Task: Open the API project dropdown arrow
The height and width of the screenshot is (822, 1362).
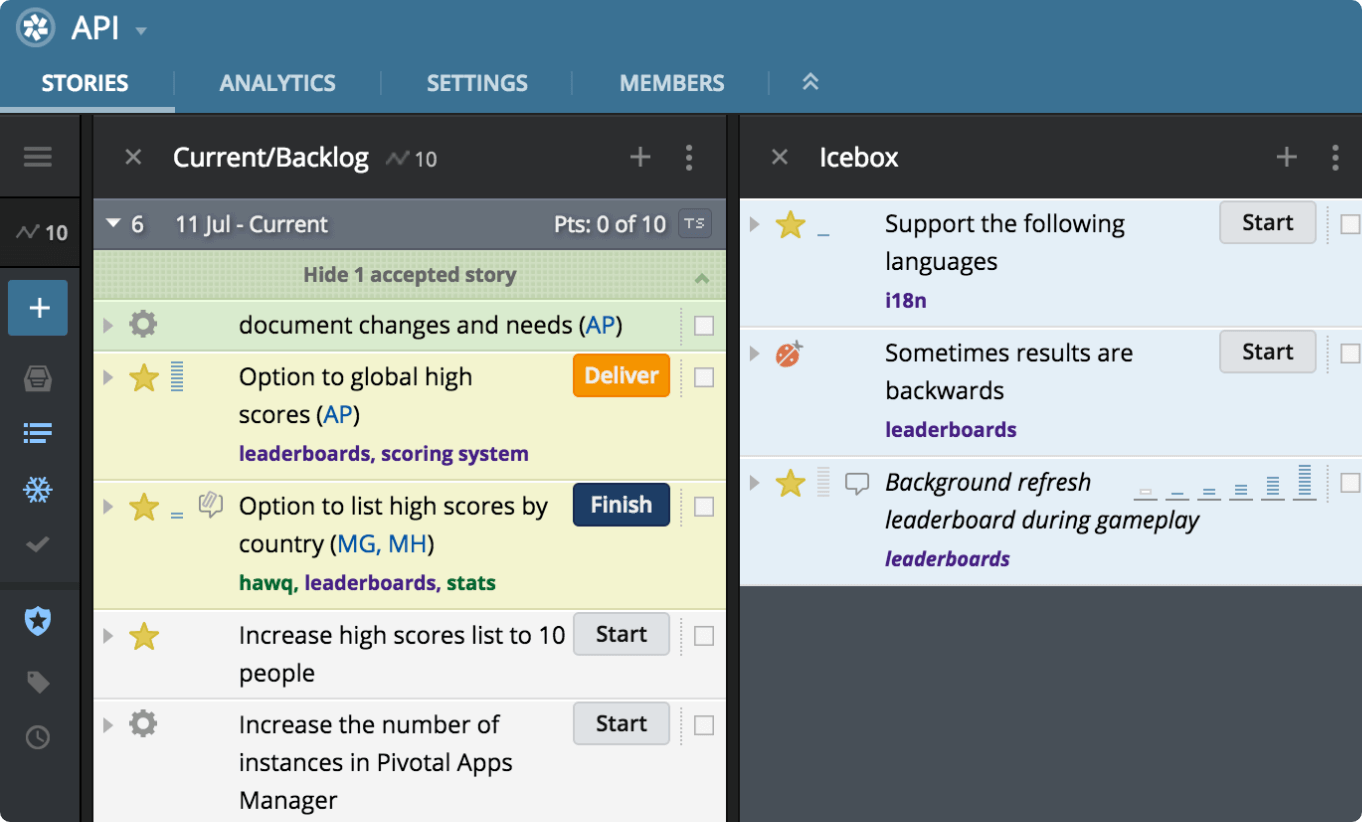Action: click(x=141, y=31)
